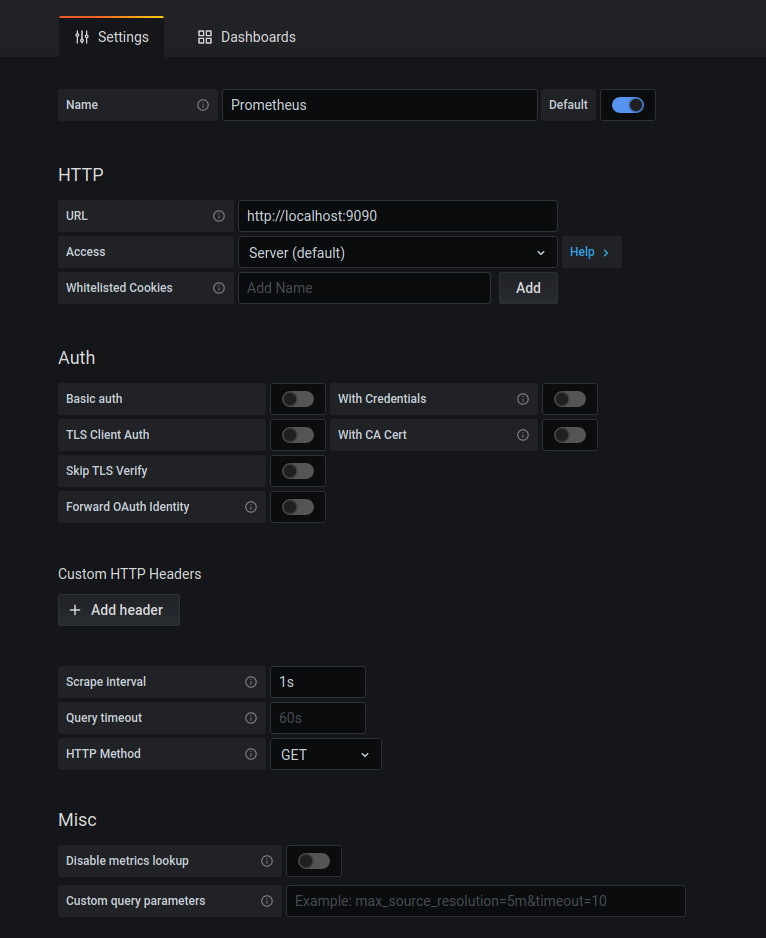Enable the Basic auth switch
The image size is (766, 938).
point(297,399)
